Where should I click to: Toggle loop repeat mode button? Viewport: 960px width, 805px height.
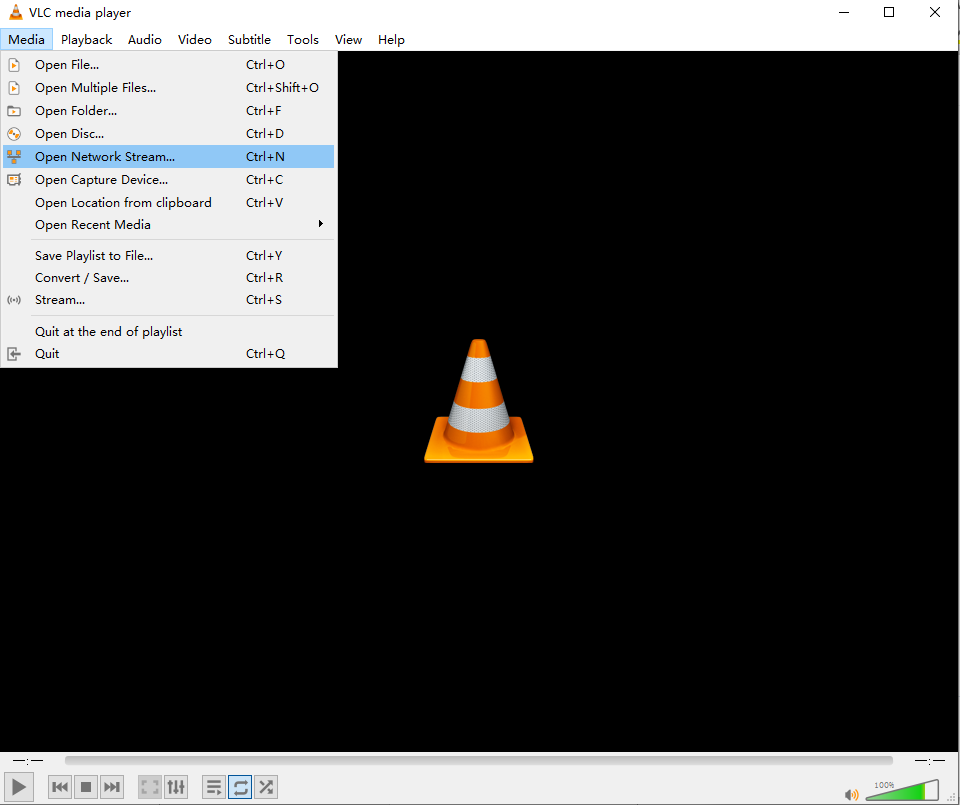pos(240,787)
